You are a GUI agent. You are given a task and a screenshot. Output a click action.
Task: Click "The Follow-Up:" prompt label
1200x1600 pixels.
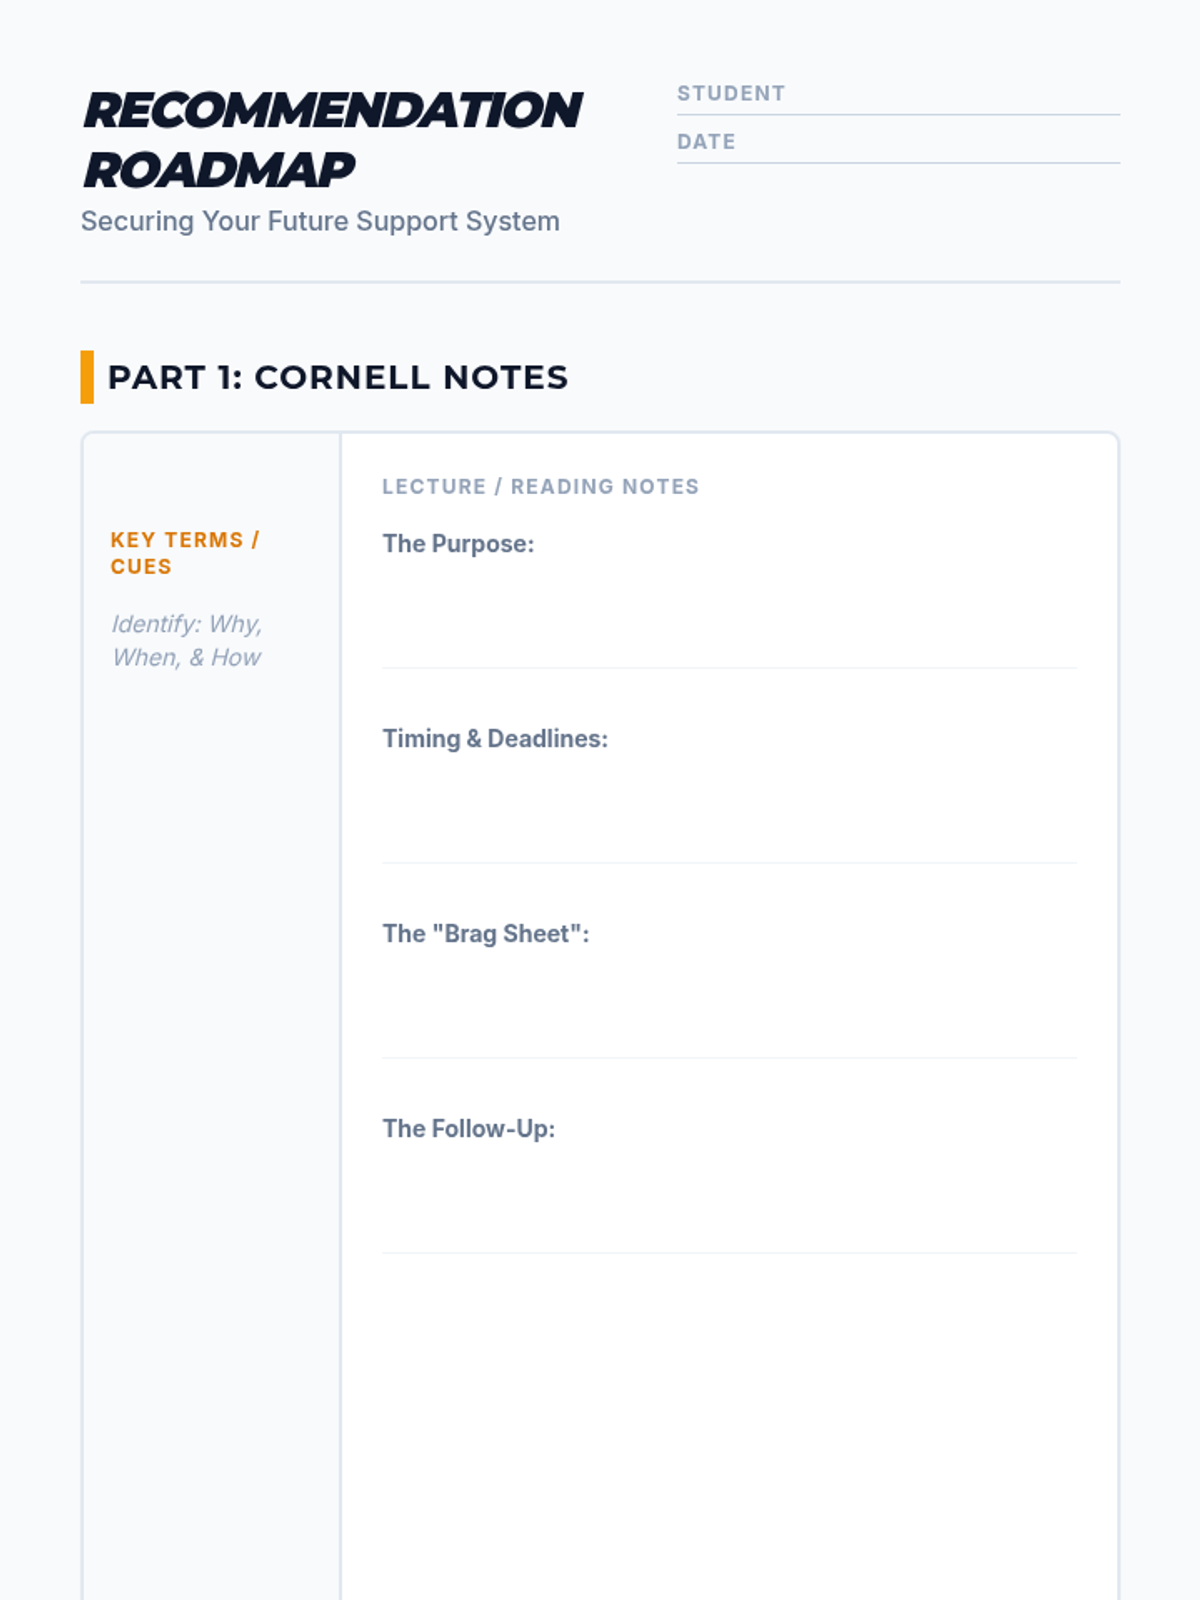tap(468, 1129)
